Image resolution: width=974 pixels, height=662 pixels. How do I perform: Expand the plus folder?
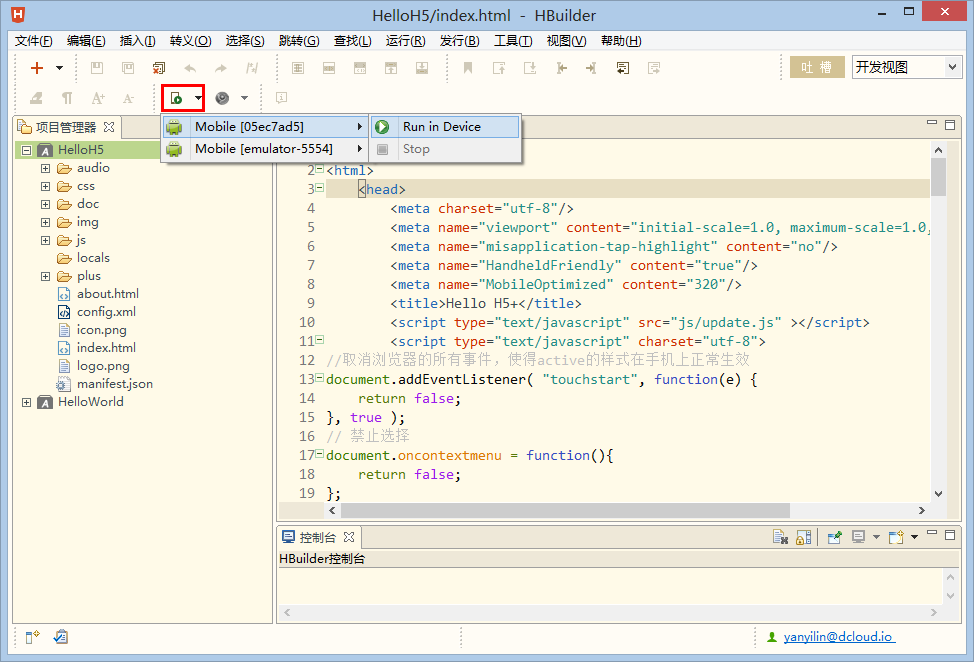click(x=45, y=276)
